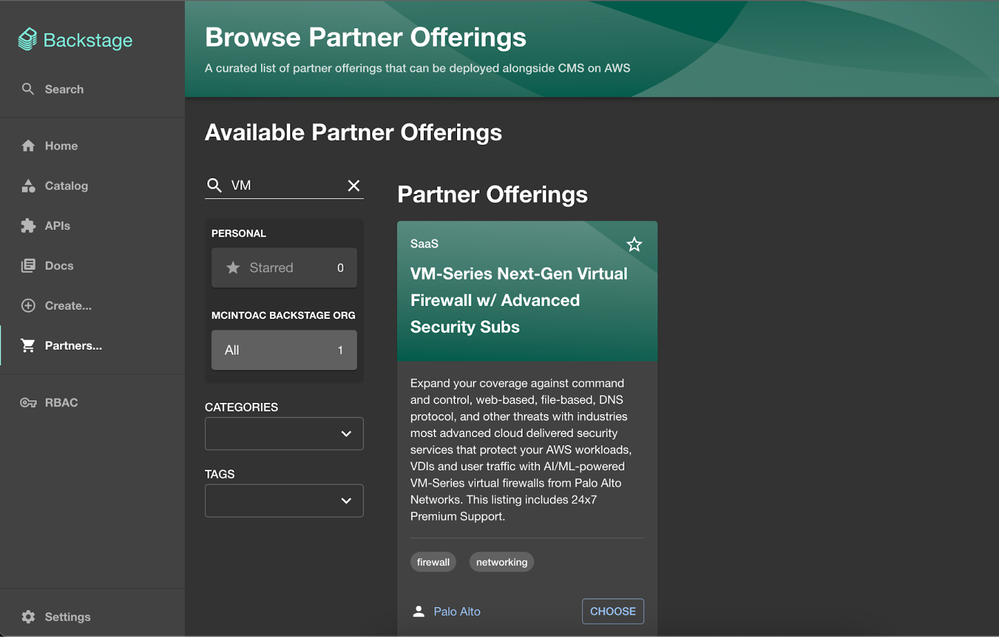Viewport: 999px width, 637px height.
Task: Focus the VM search input field
Action: click(x=284, y=185)
